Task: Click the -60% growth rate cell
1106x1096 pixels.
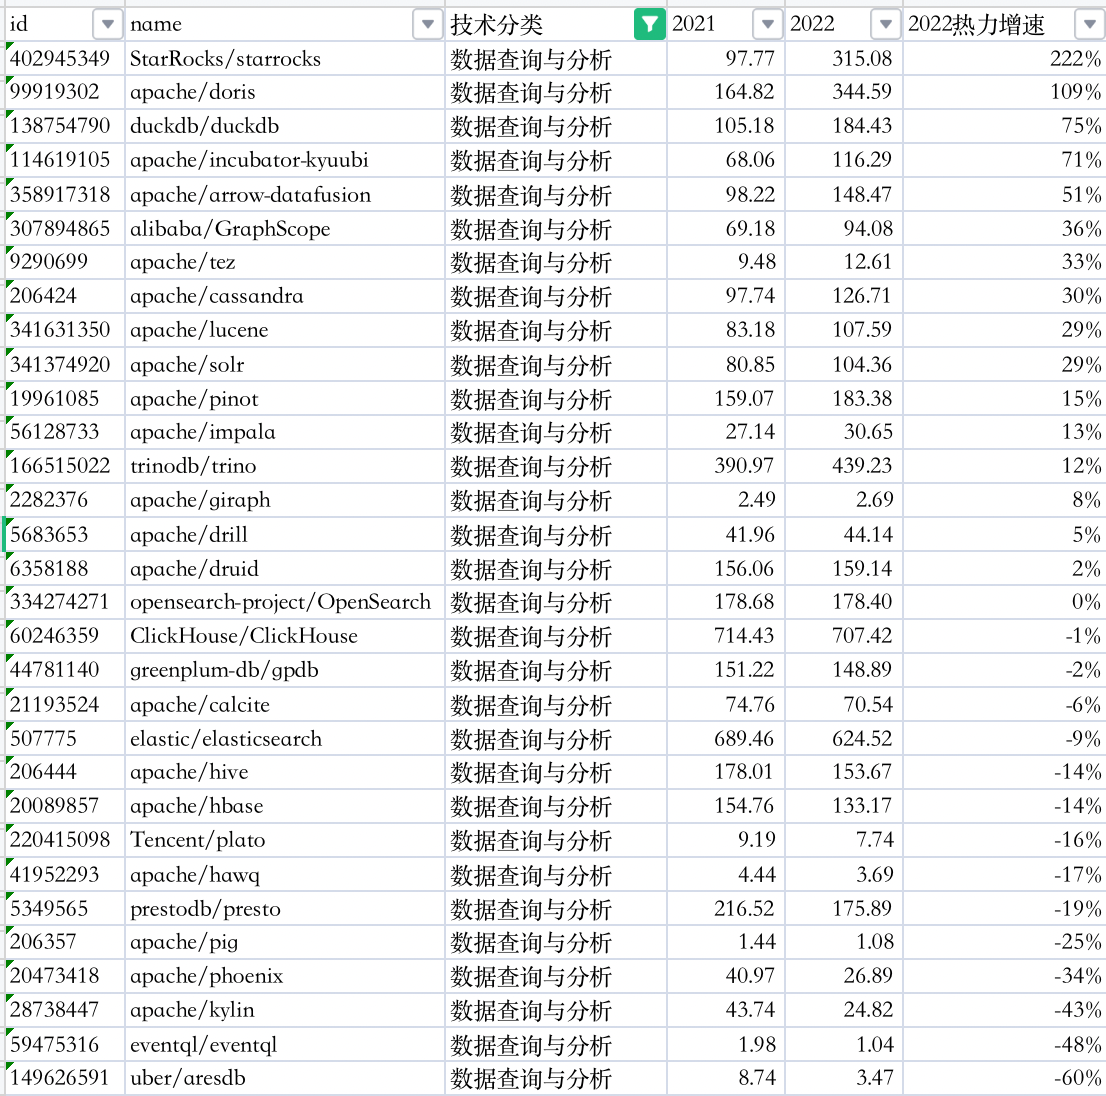Action: [x=1076, y=1078]
